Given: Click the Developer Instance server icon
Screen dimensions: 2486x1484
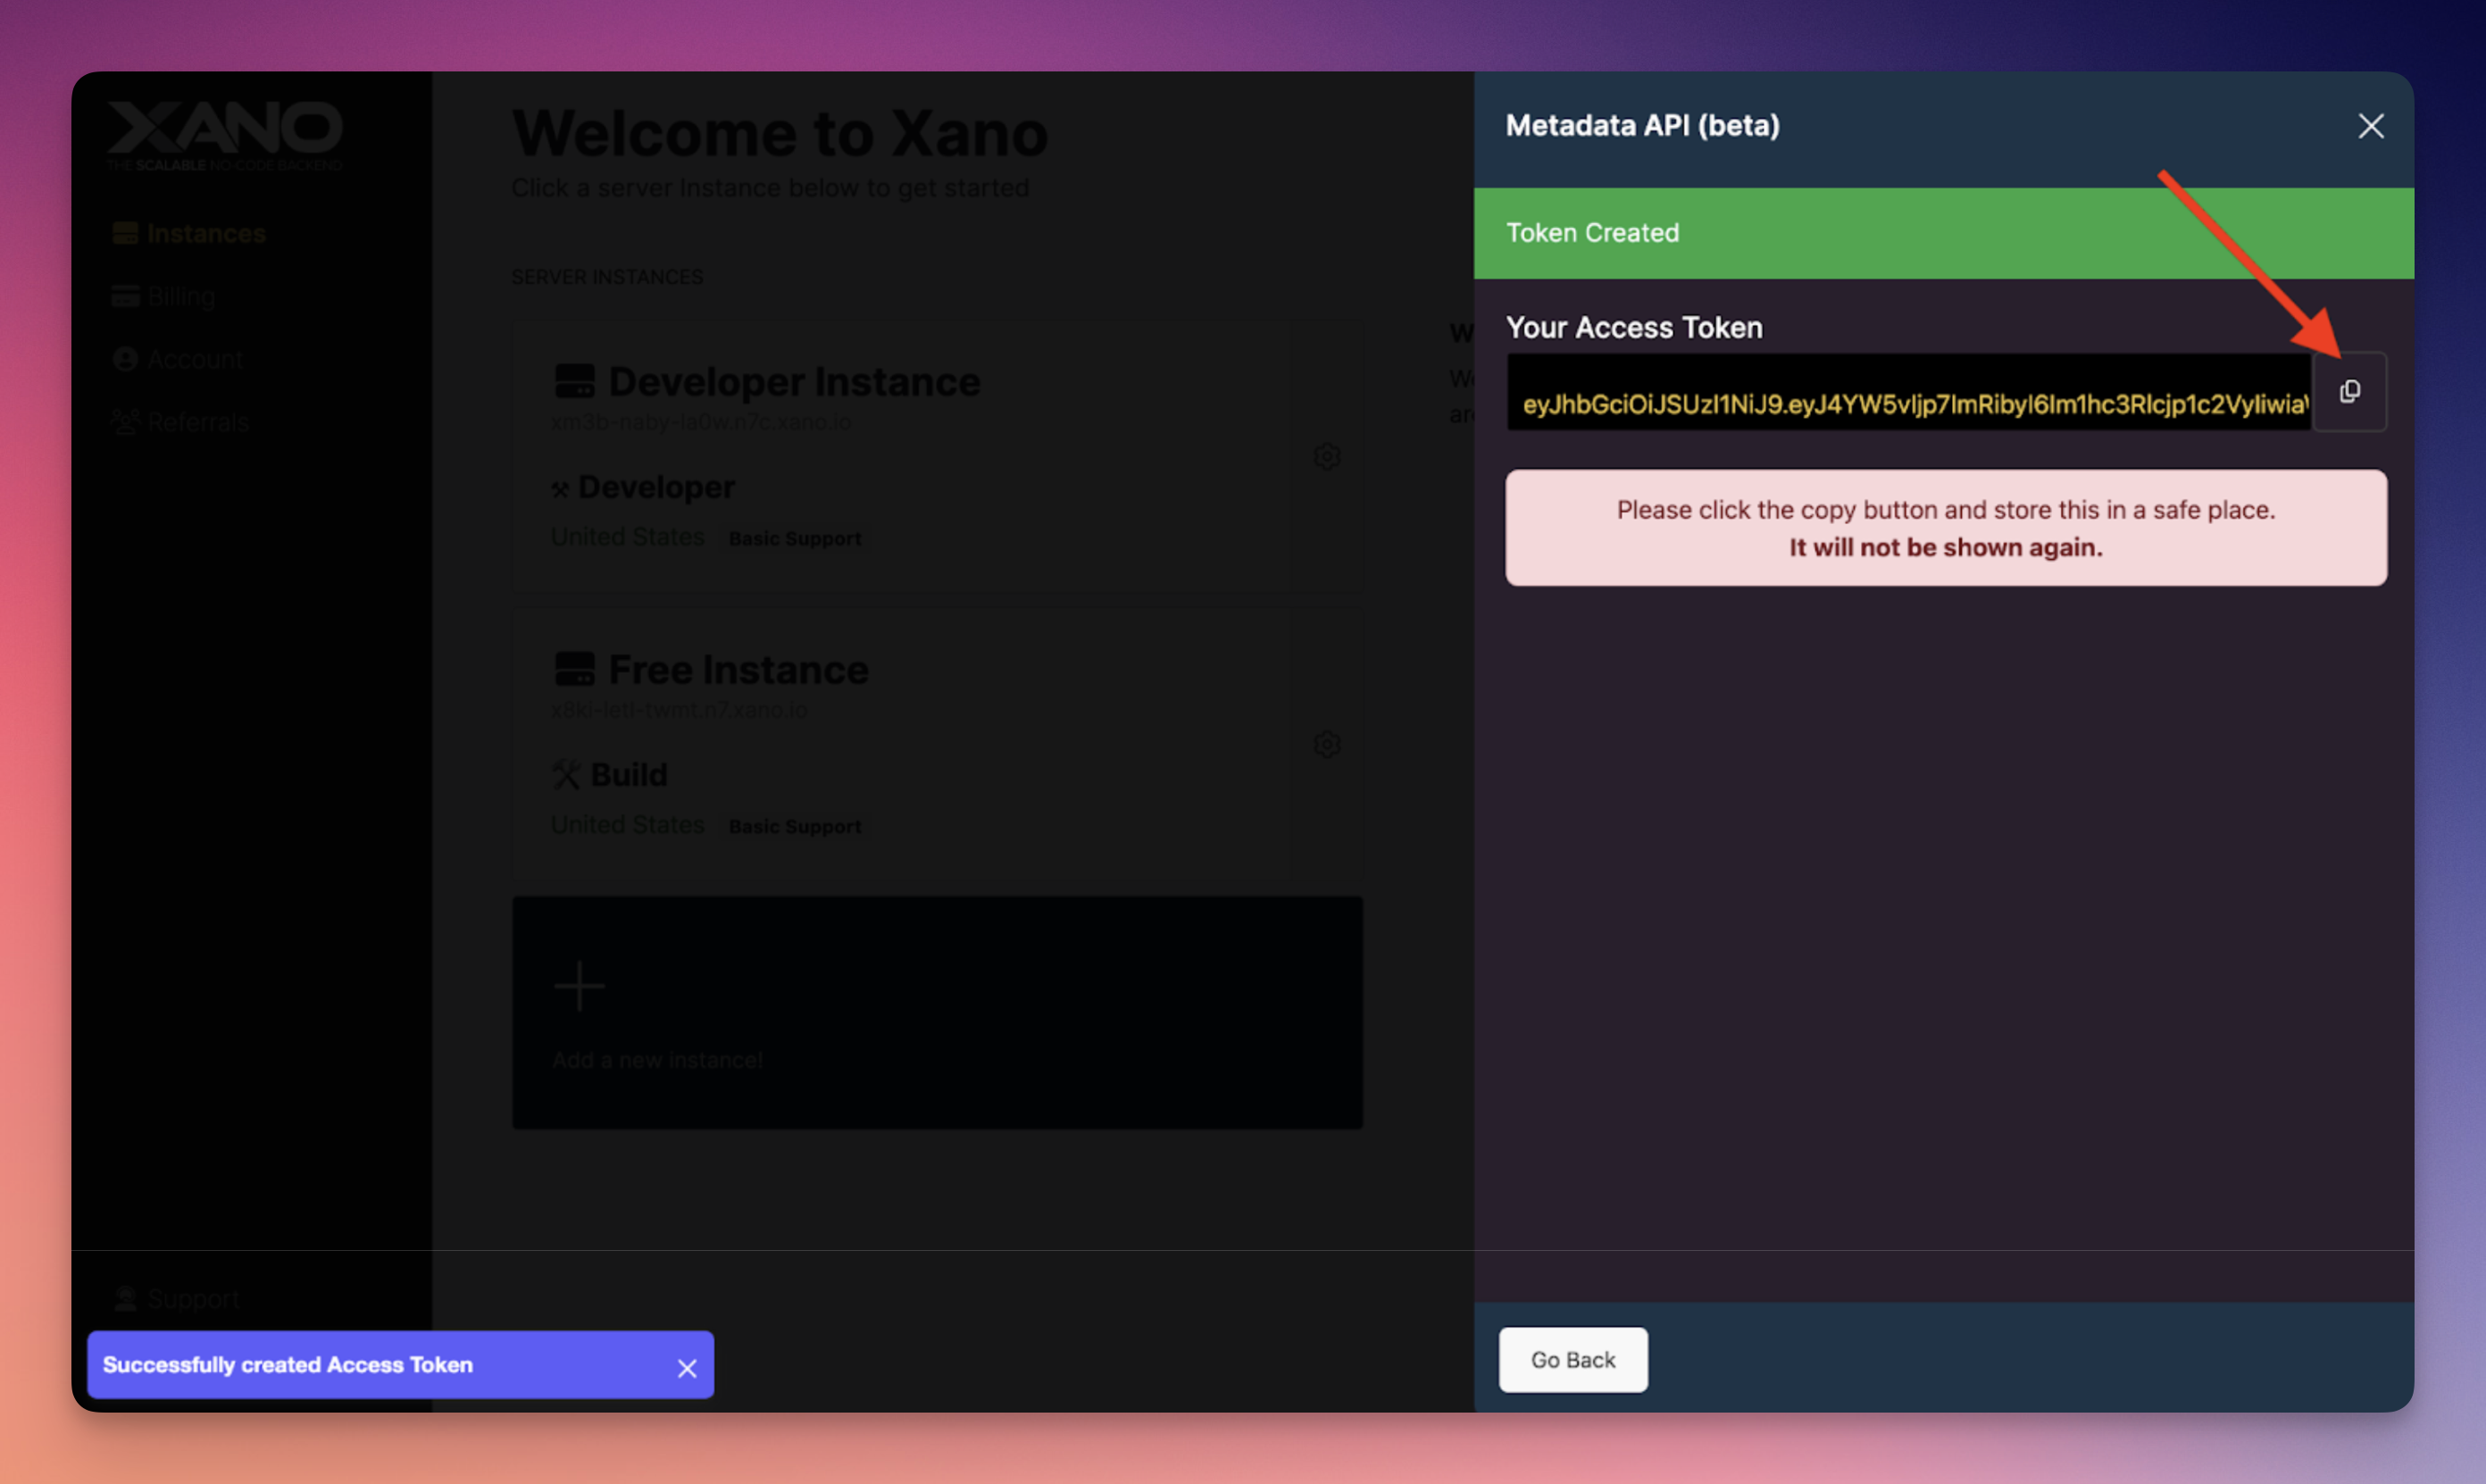Looking at the screenshot, I should click(575, 381).
